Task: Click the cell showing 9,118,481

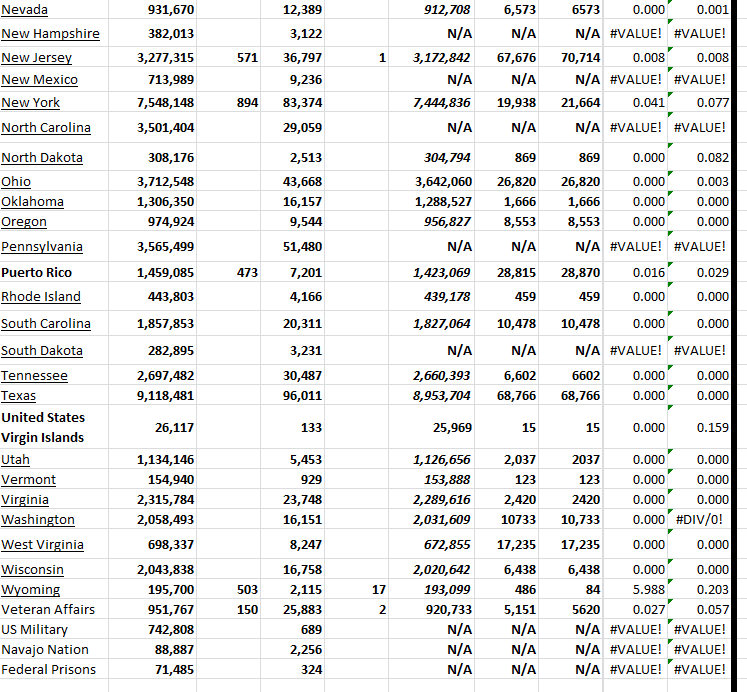Action: [165, 395]
